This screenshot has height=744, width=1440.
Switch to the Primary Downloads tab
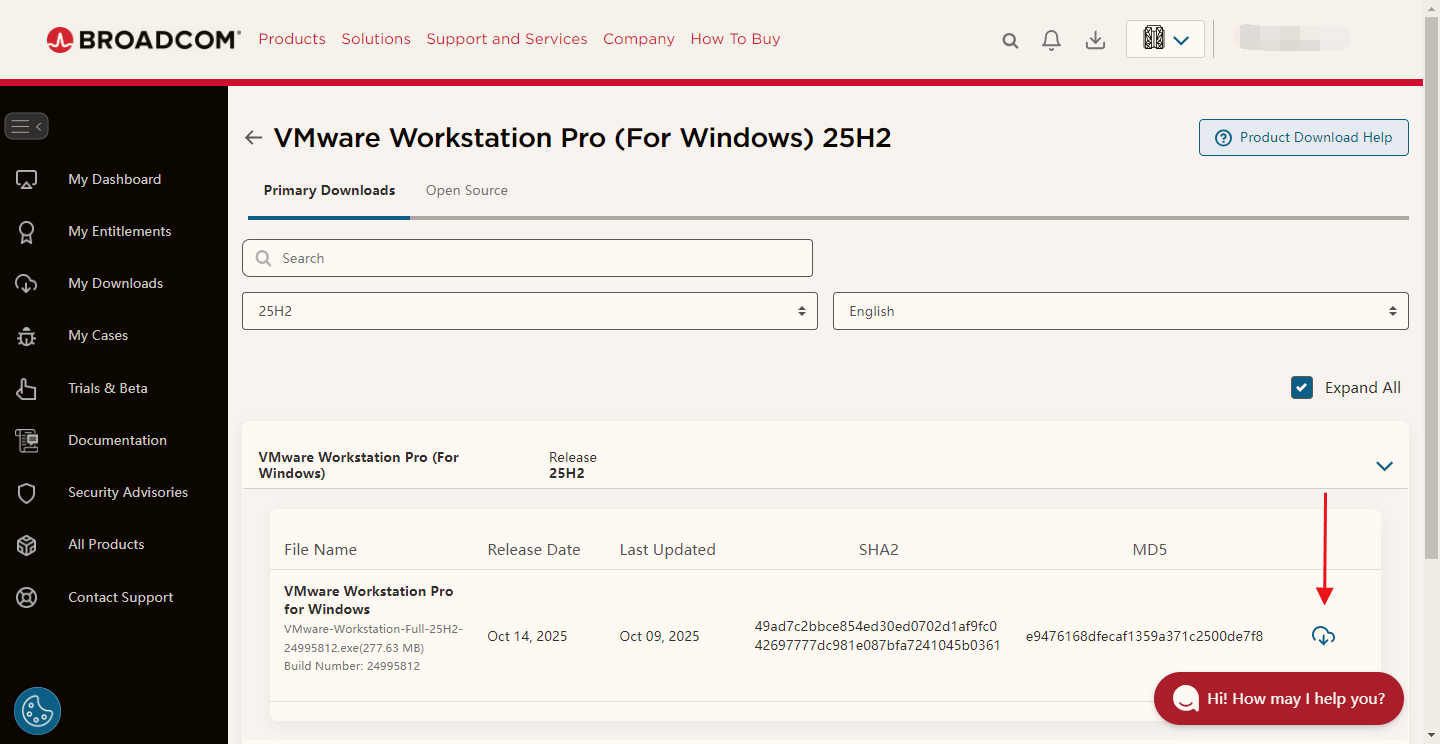[329, 190]
